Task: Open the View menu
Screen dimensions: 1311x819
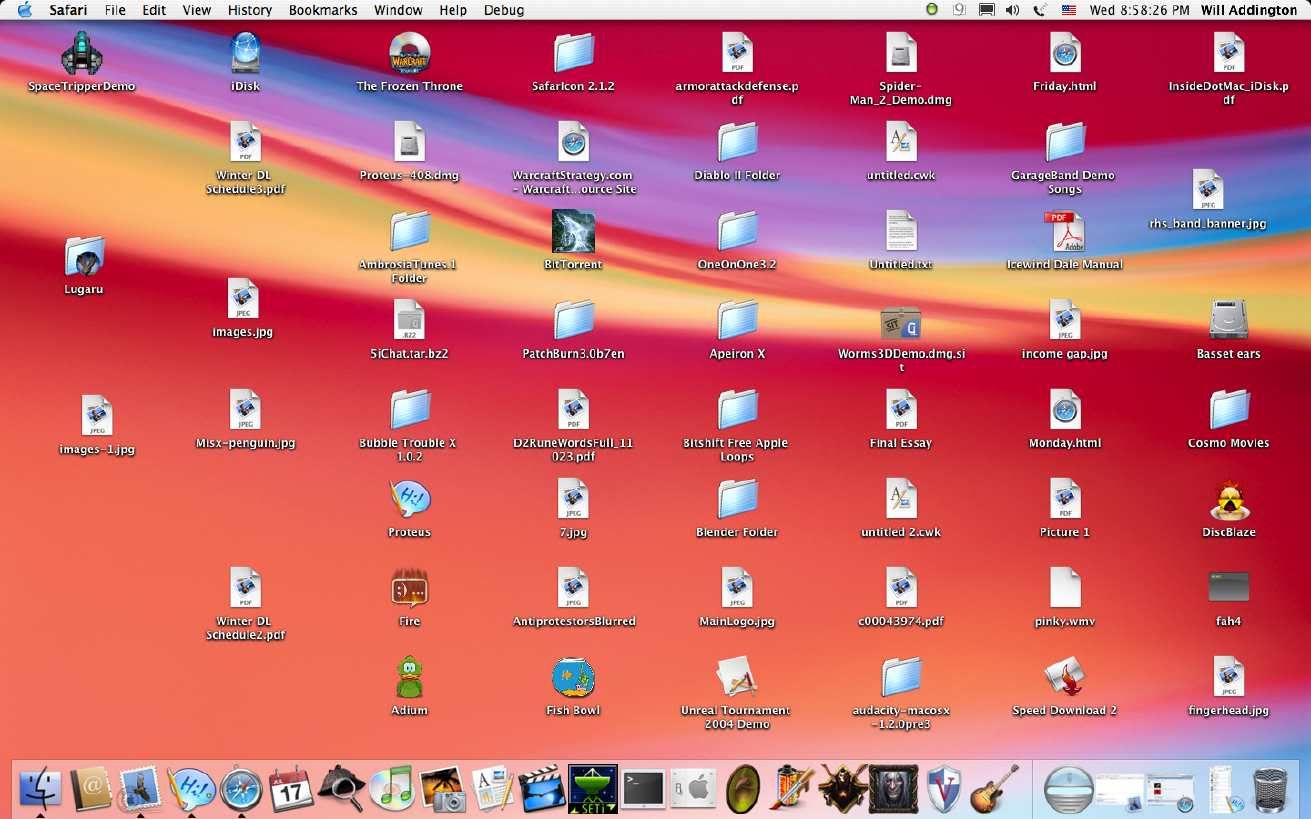Action: [197, 10]
